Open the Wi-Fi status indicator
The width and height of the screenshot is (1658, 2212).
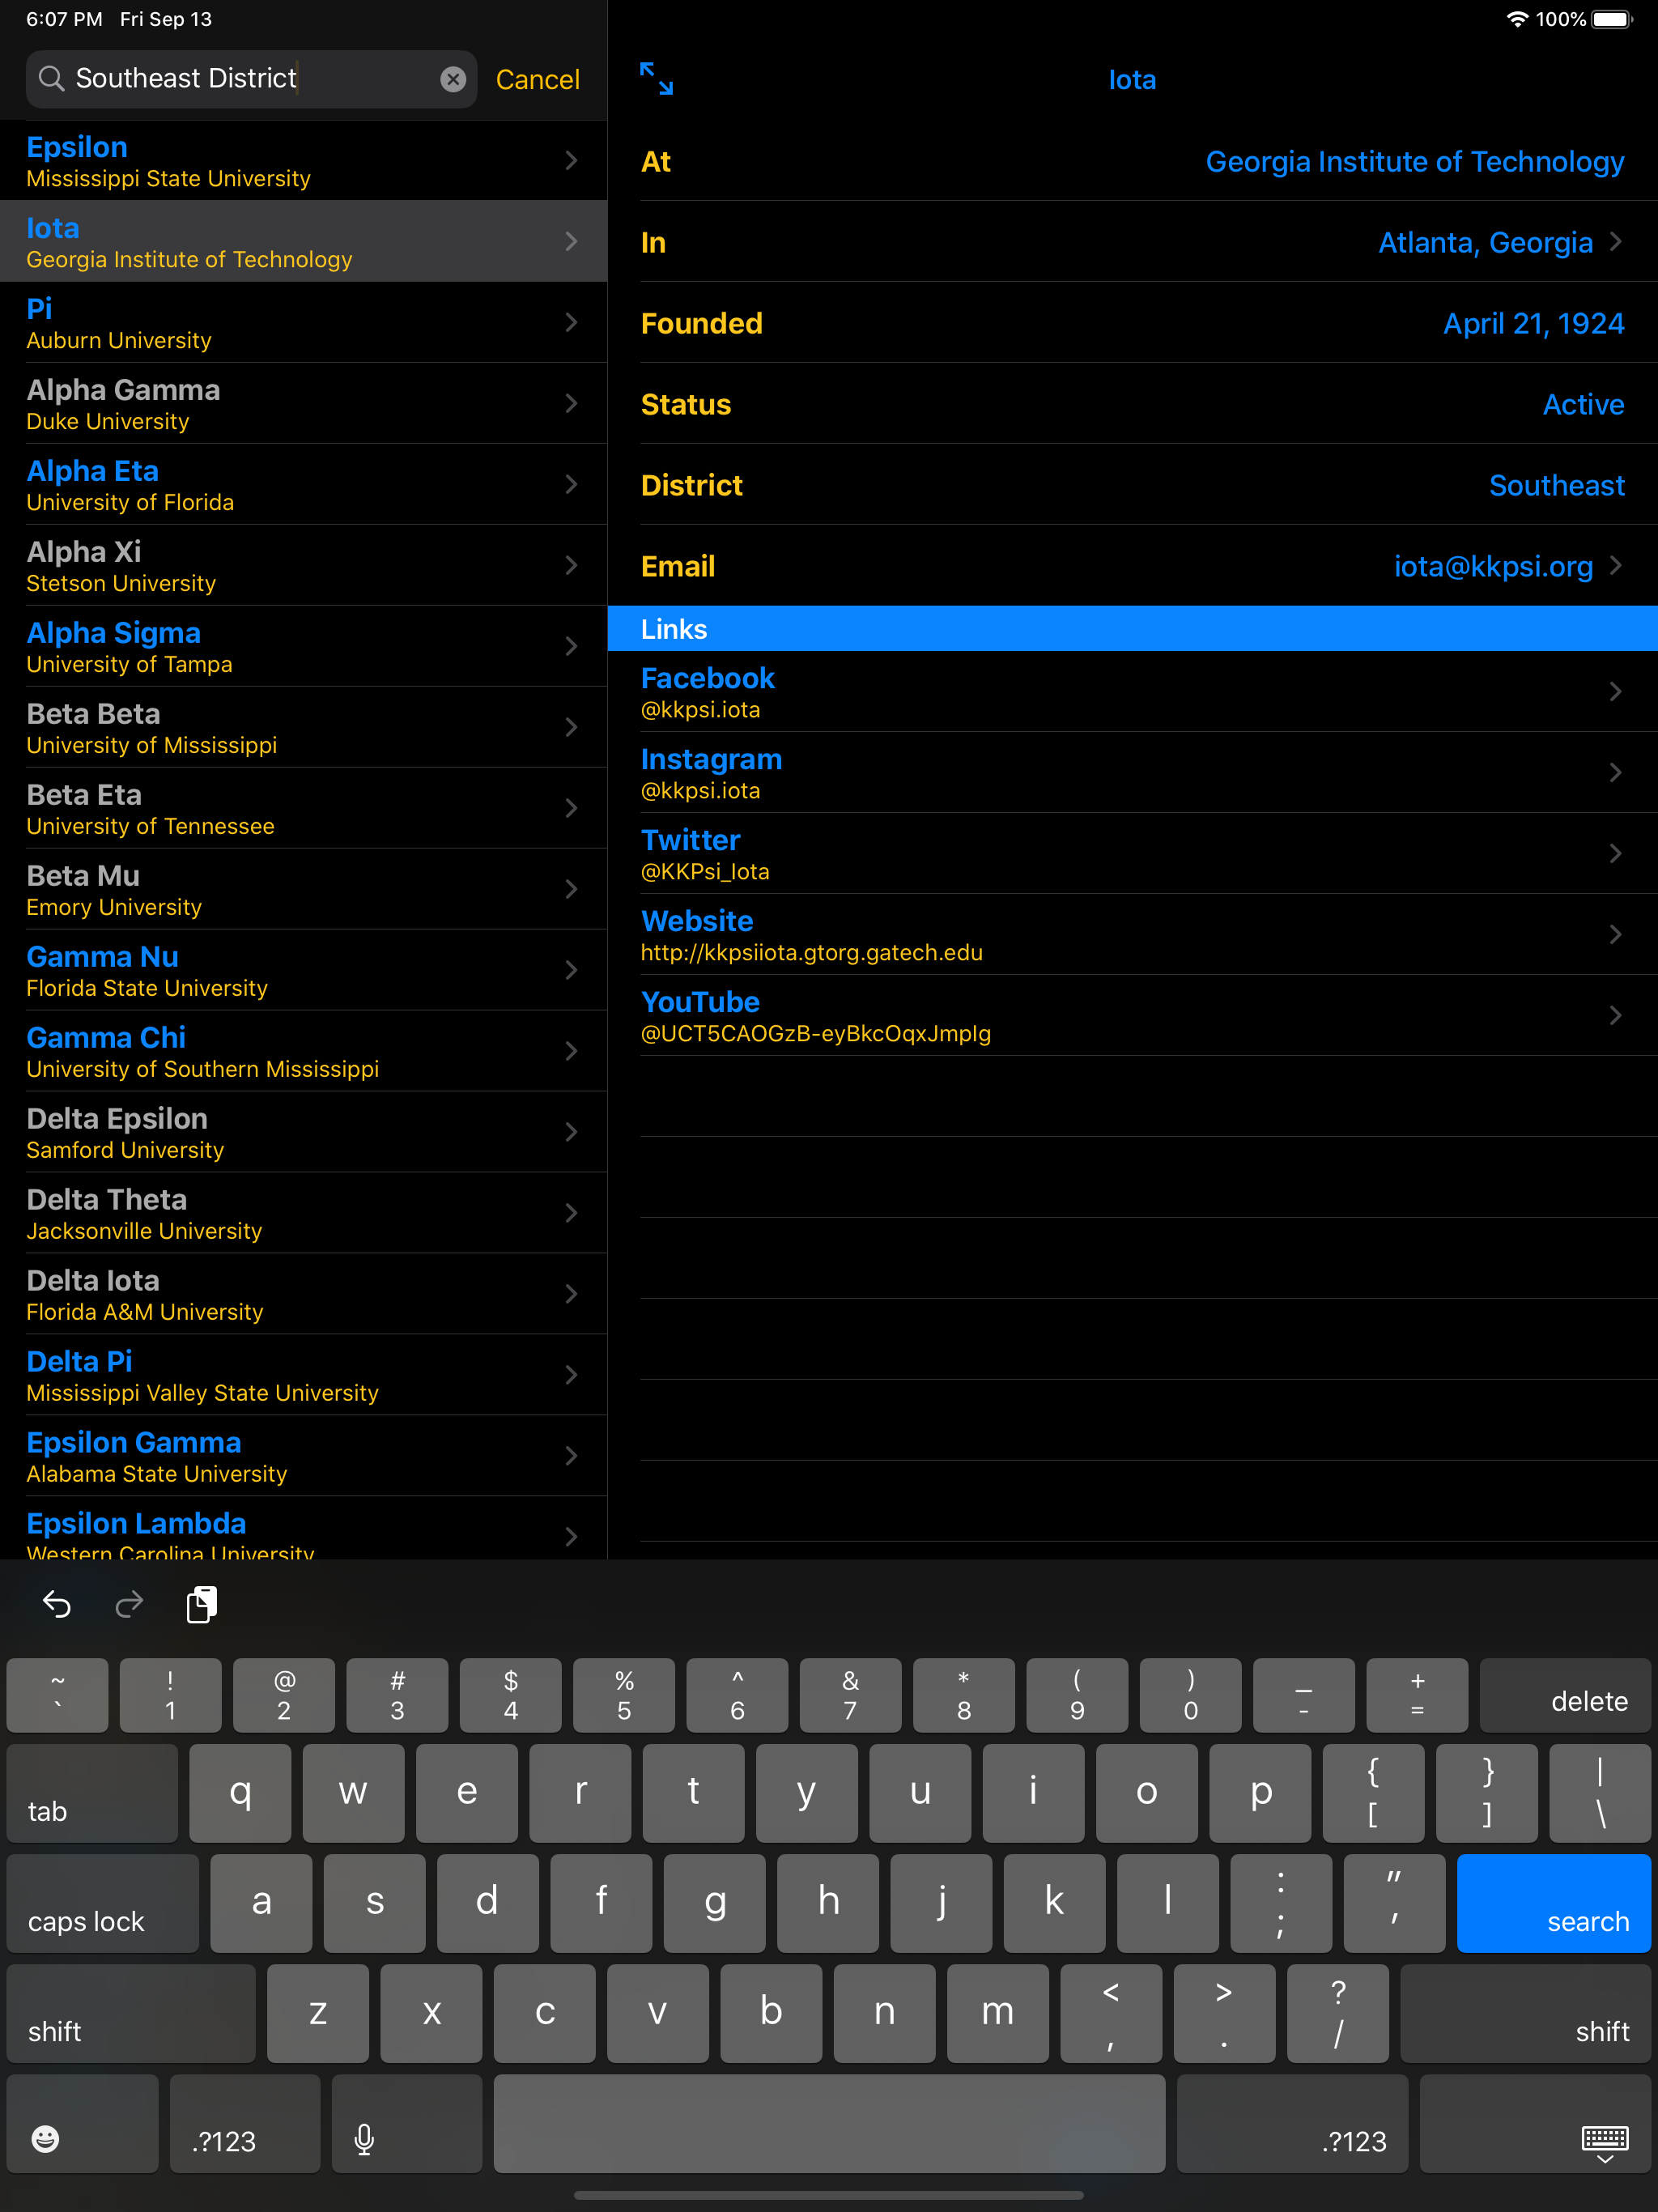pyautogui.click(x=1517, y=19)
